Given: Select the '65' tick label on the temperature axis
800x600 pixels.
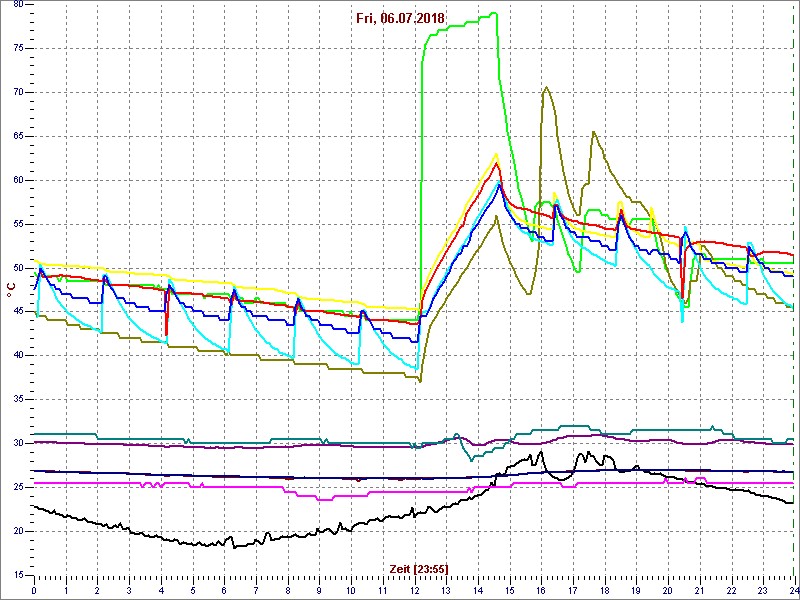Looking at the screenshot, I should tap(16, 136).
